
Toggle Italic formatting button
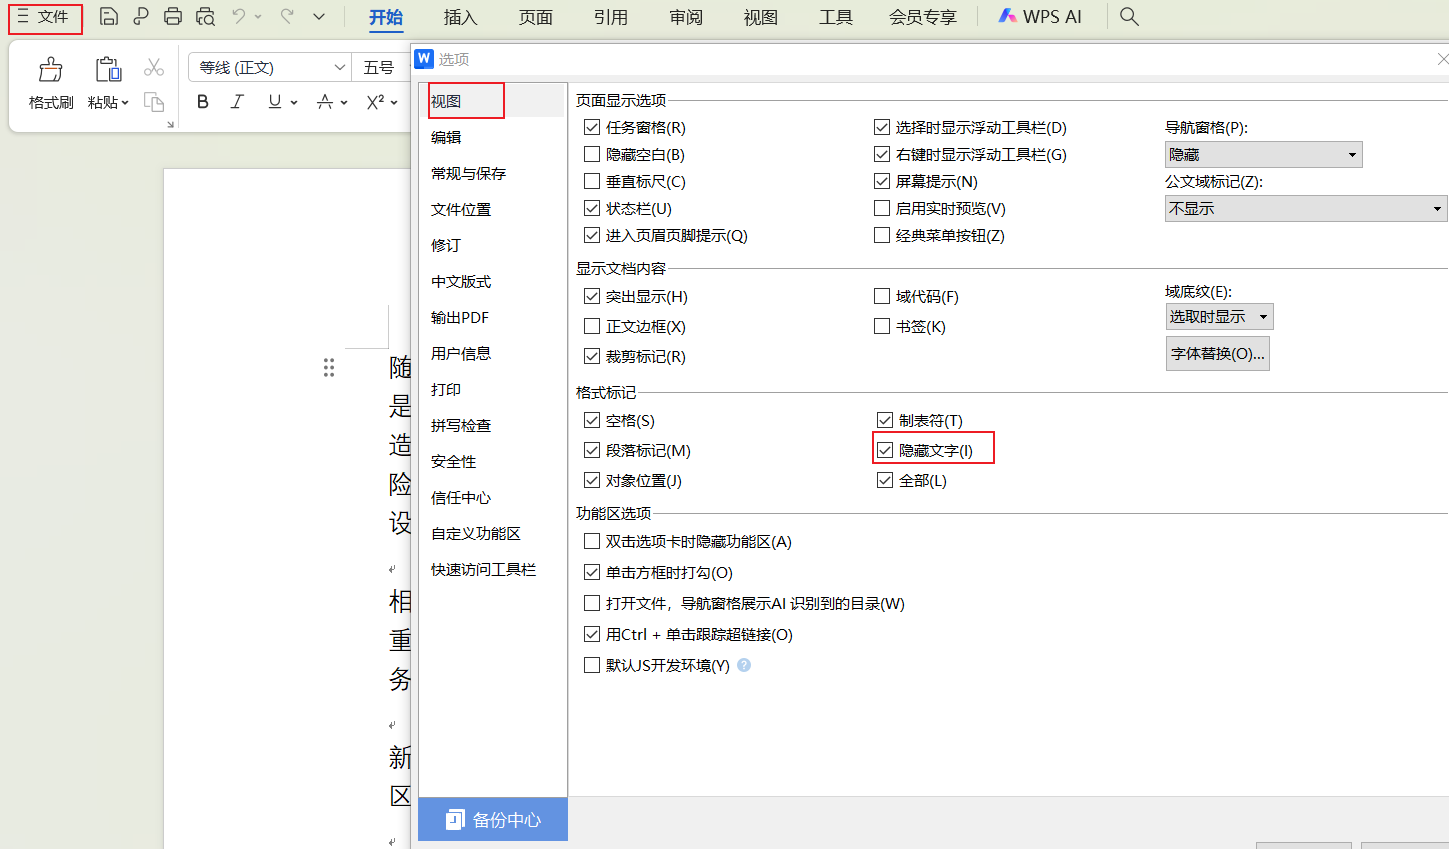(237, 102)
